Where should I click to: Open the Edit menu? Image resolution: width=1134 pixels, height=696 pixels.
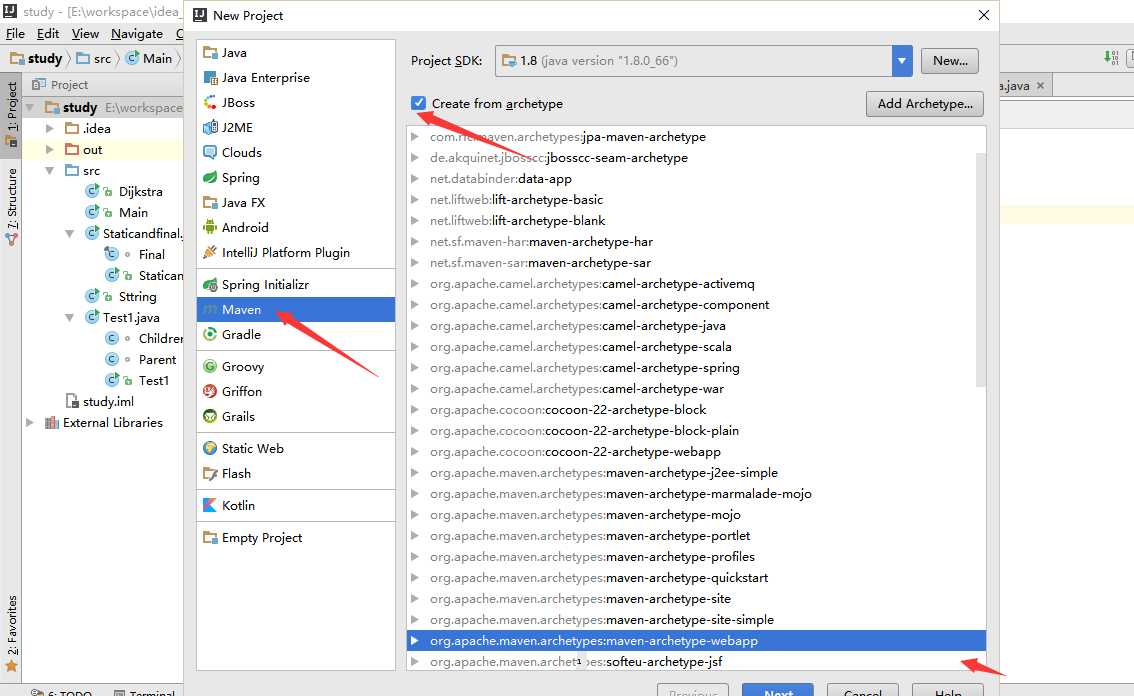point(48,34)
